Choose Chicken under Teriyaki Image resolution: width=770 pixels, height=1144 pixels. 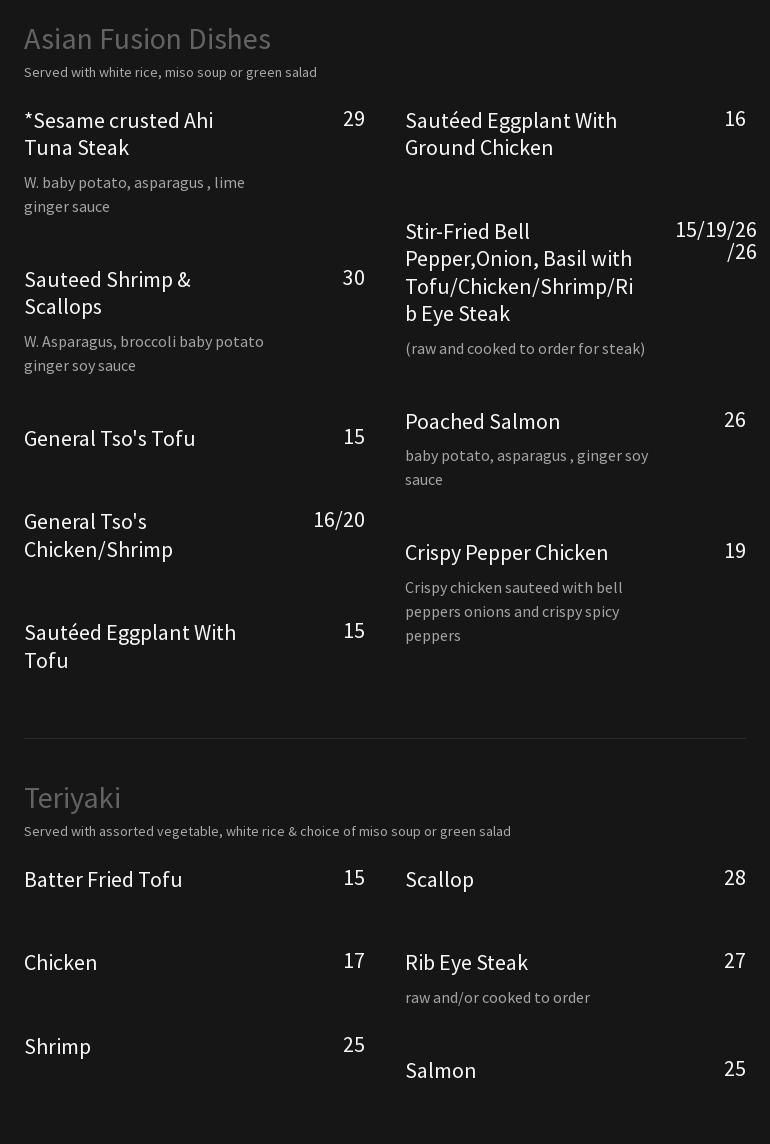click(x=61, y=963)
